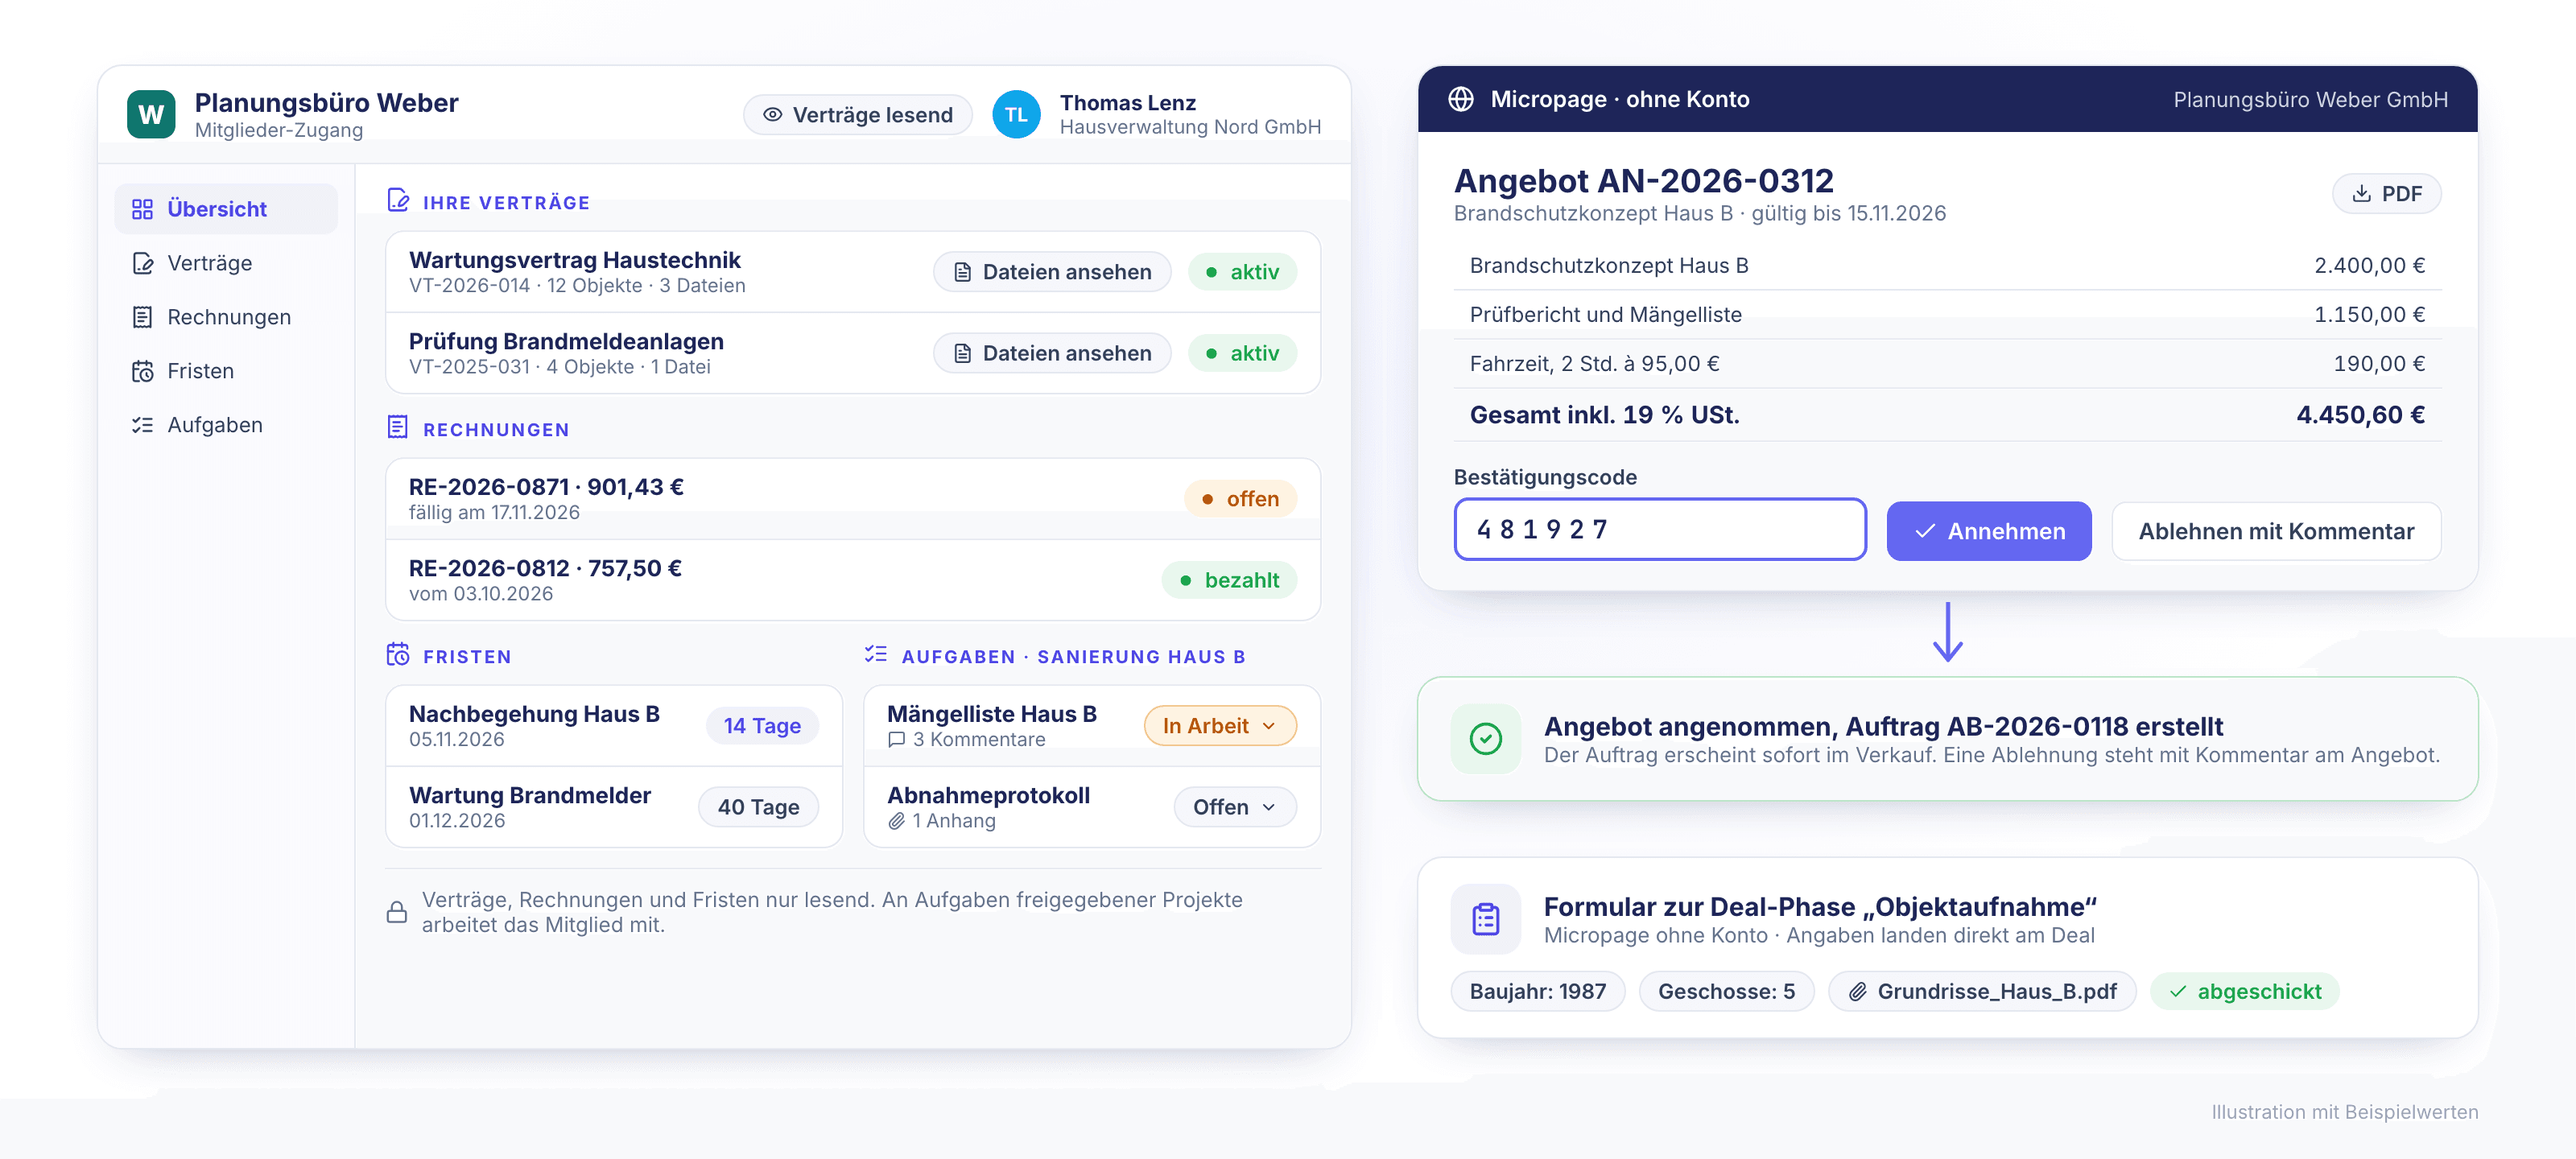The width and height of the screenshot is (2576, 1159).
Task: Click Dateien ansehen for Wartungsvertrag Haustechnik
Action: point(1052,272)
